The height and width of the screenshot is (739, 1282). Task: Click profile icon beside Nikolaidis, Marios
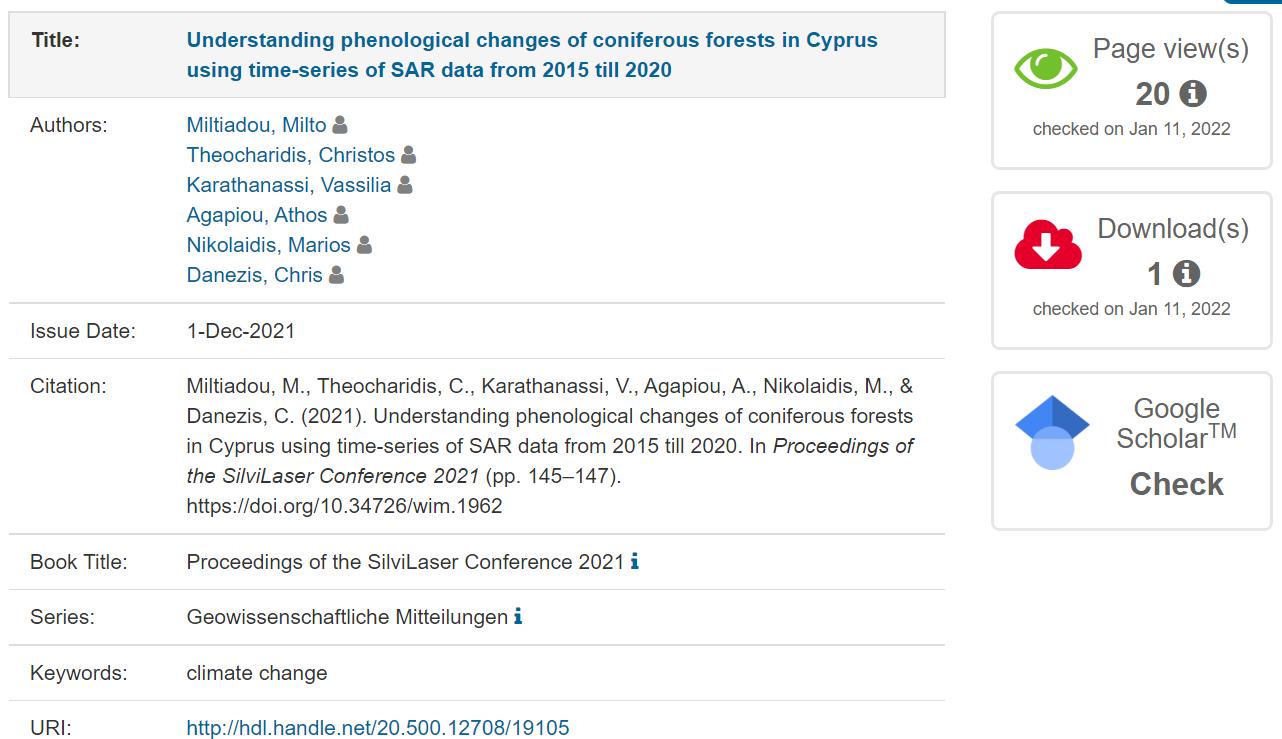[364, 245]
